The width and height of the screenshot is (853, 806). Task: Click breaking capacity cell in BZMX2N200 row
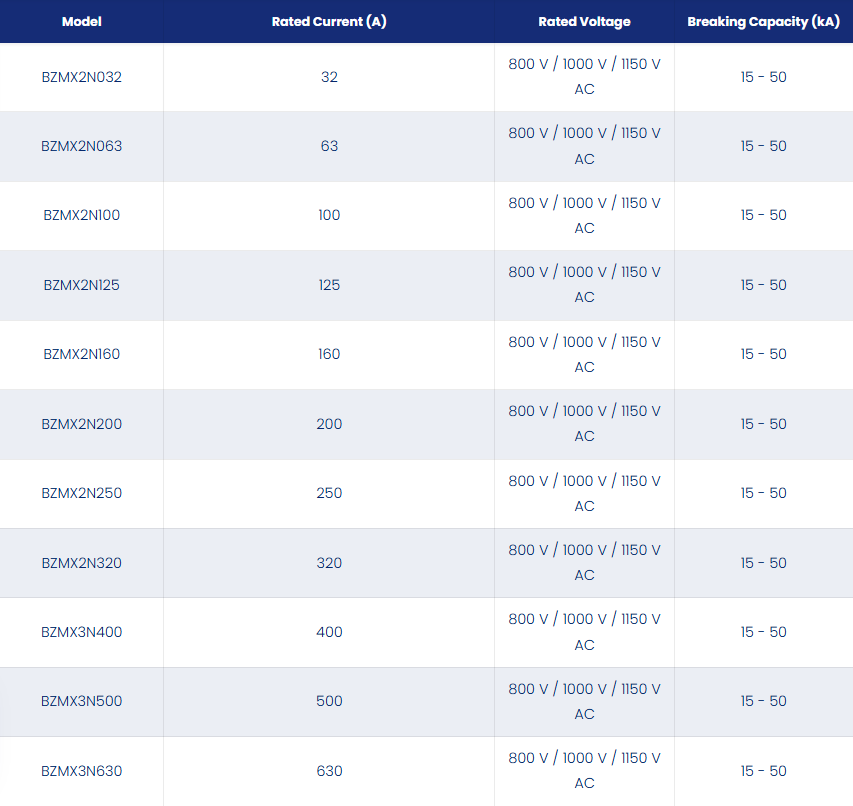click(x=763, y=424)
